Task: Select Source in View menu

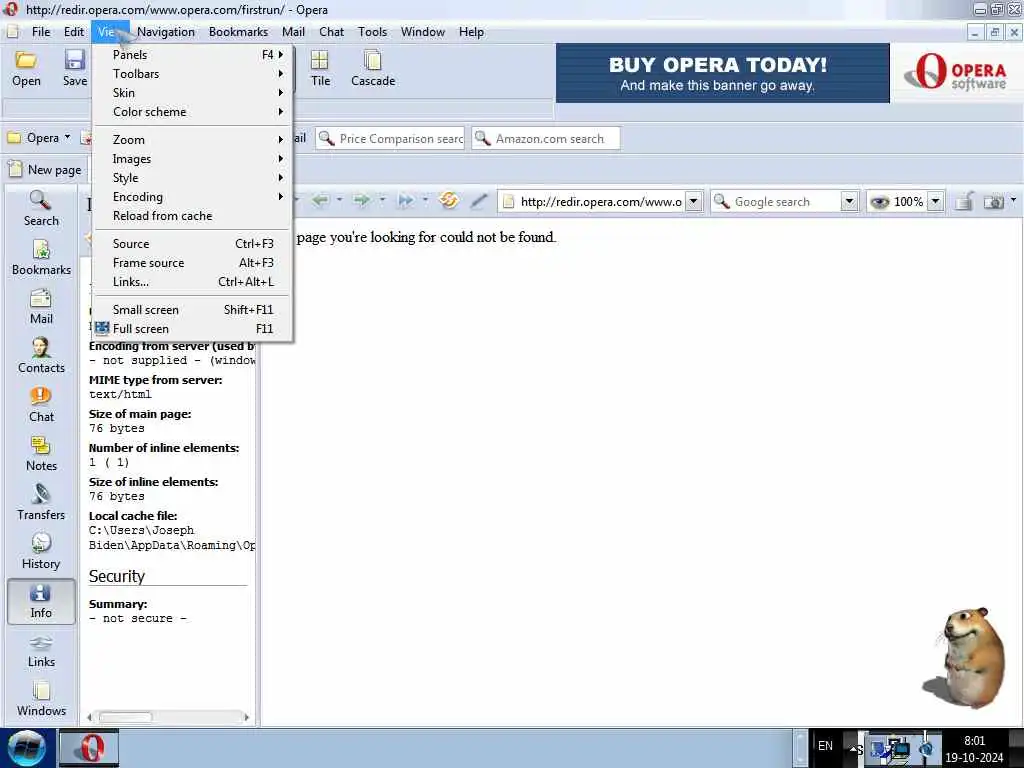Action: point(194,244)
